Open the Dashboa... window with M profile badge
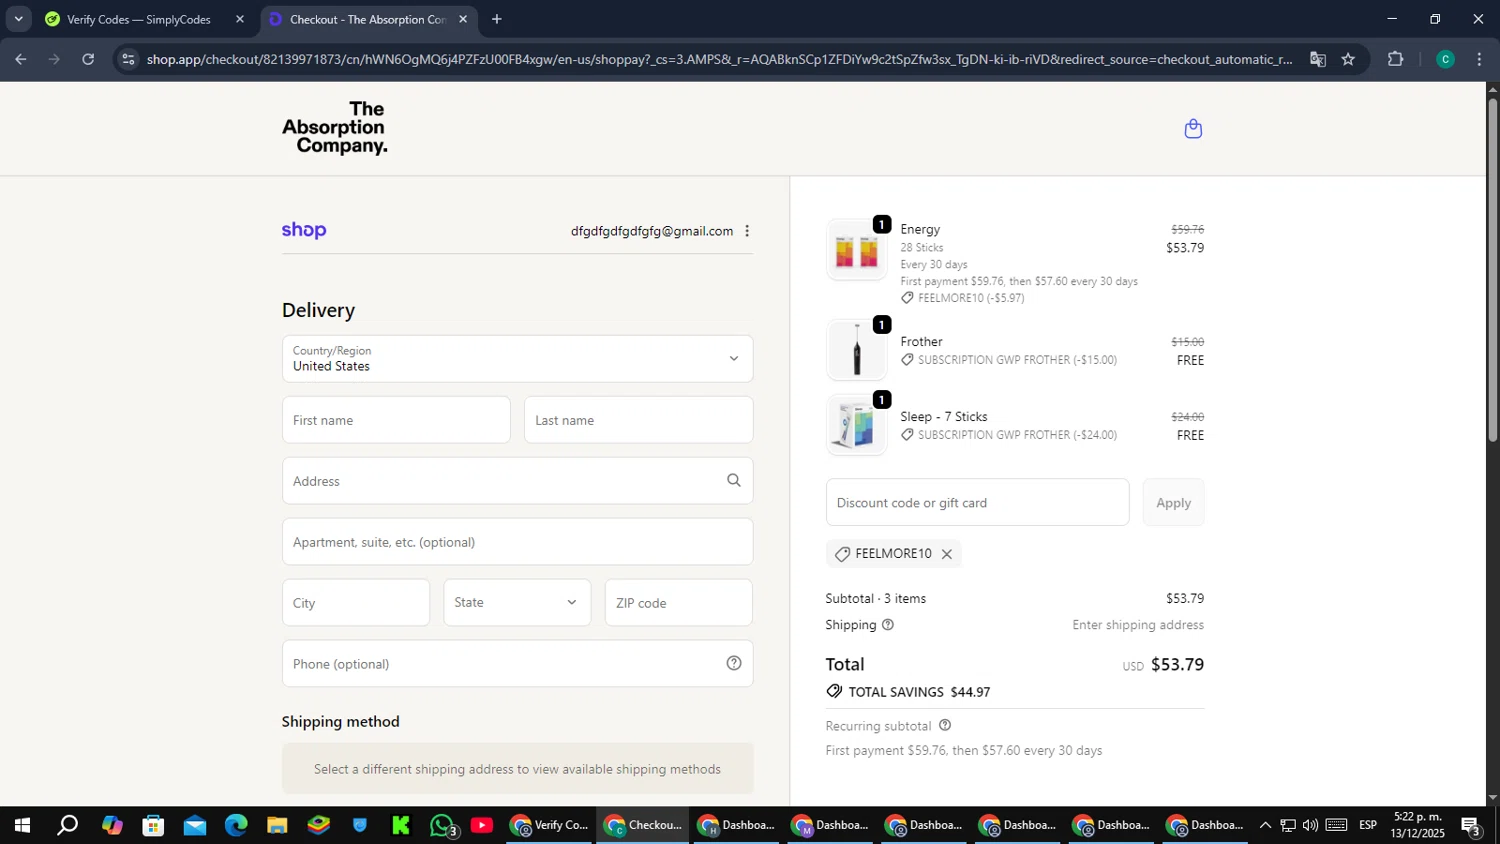This screenshot has width=1500, height=844. (832, 825)
